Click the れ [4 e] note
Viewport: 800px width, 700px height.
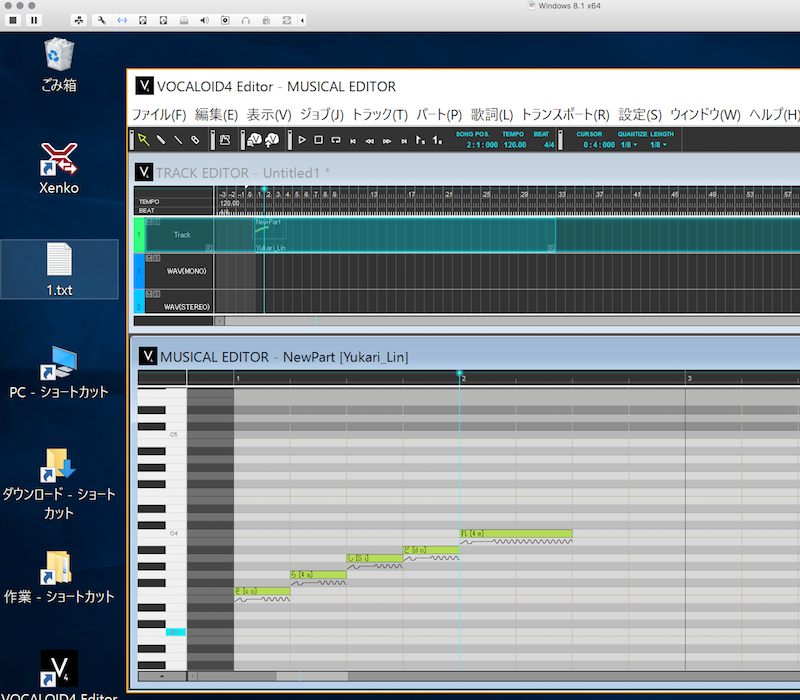(x=516, y=533)
